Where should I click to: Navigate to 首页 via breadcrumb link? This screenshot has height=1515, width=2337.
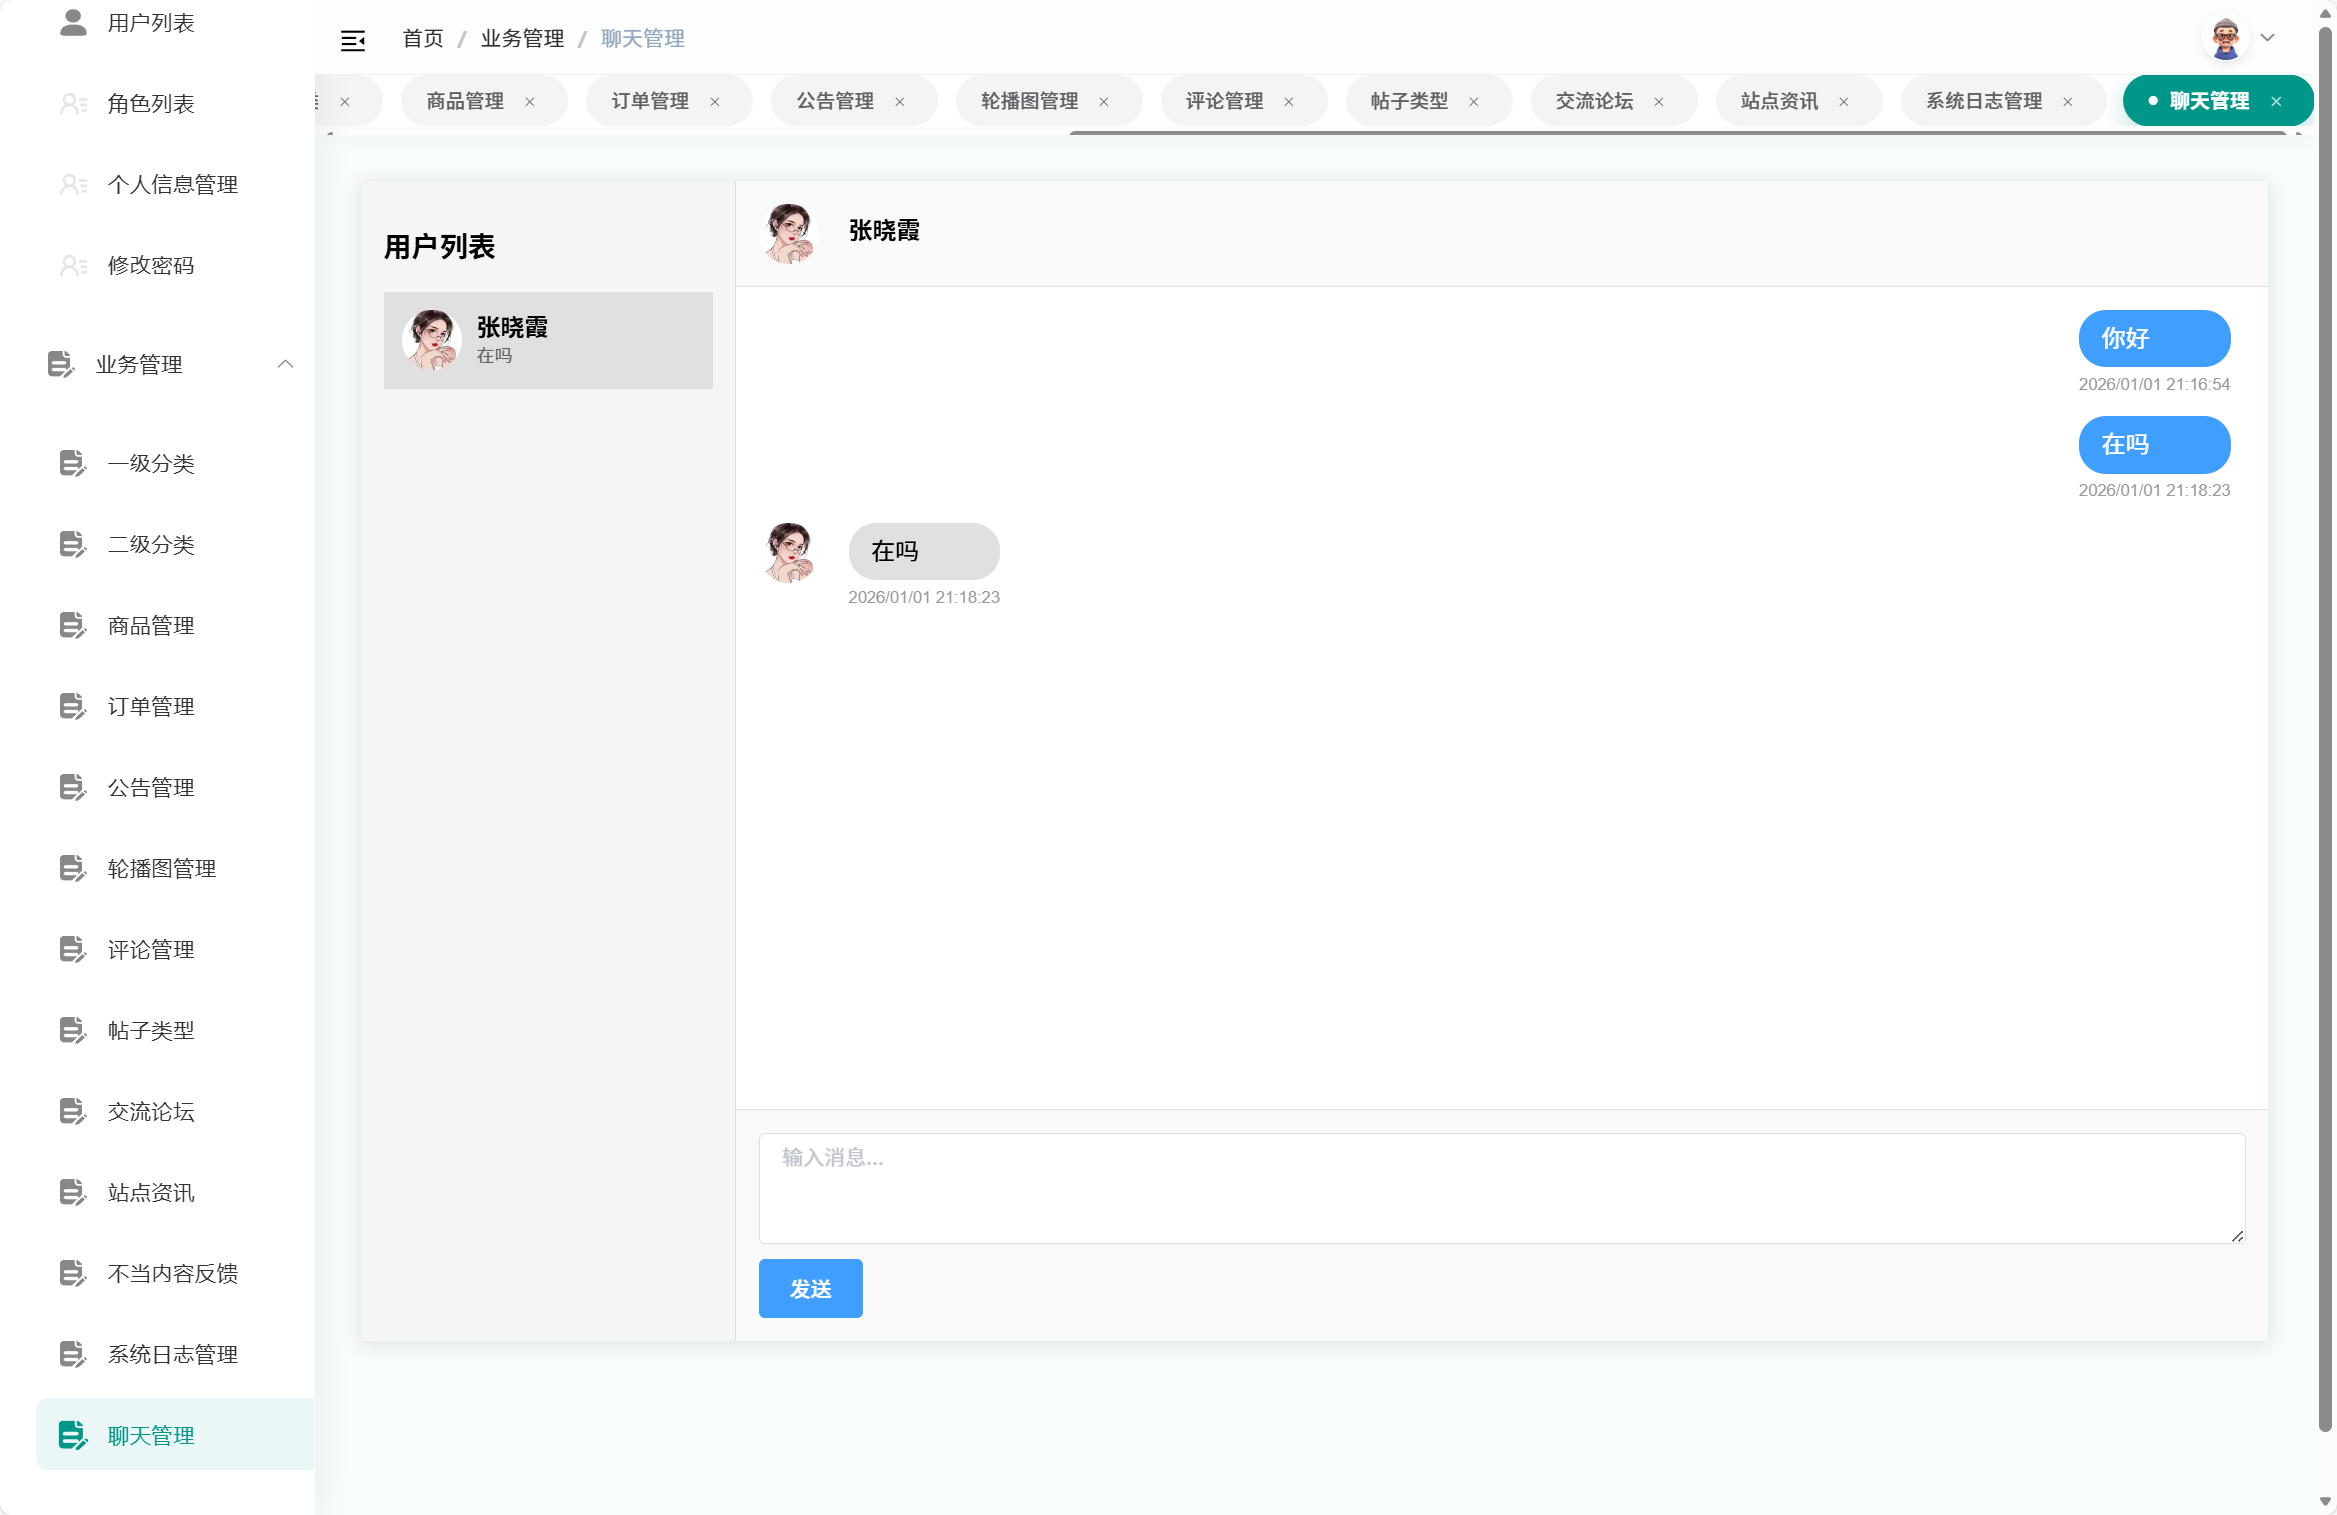421,38
